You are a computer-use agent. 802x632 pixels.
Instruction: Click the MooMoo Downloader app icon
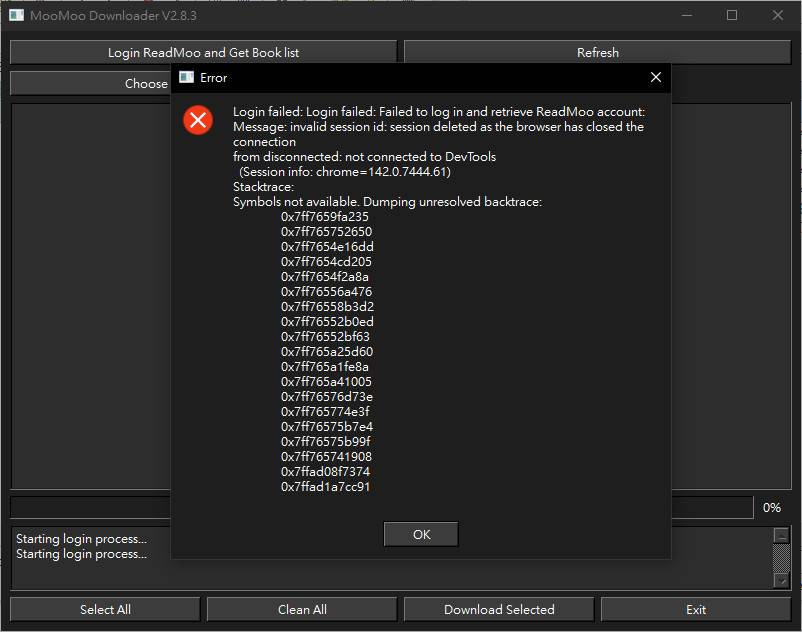point(16,15)
